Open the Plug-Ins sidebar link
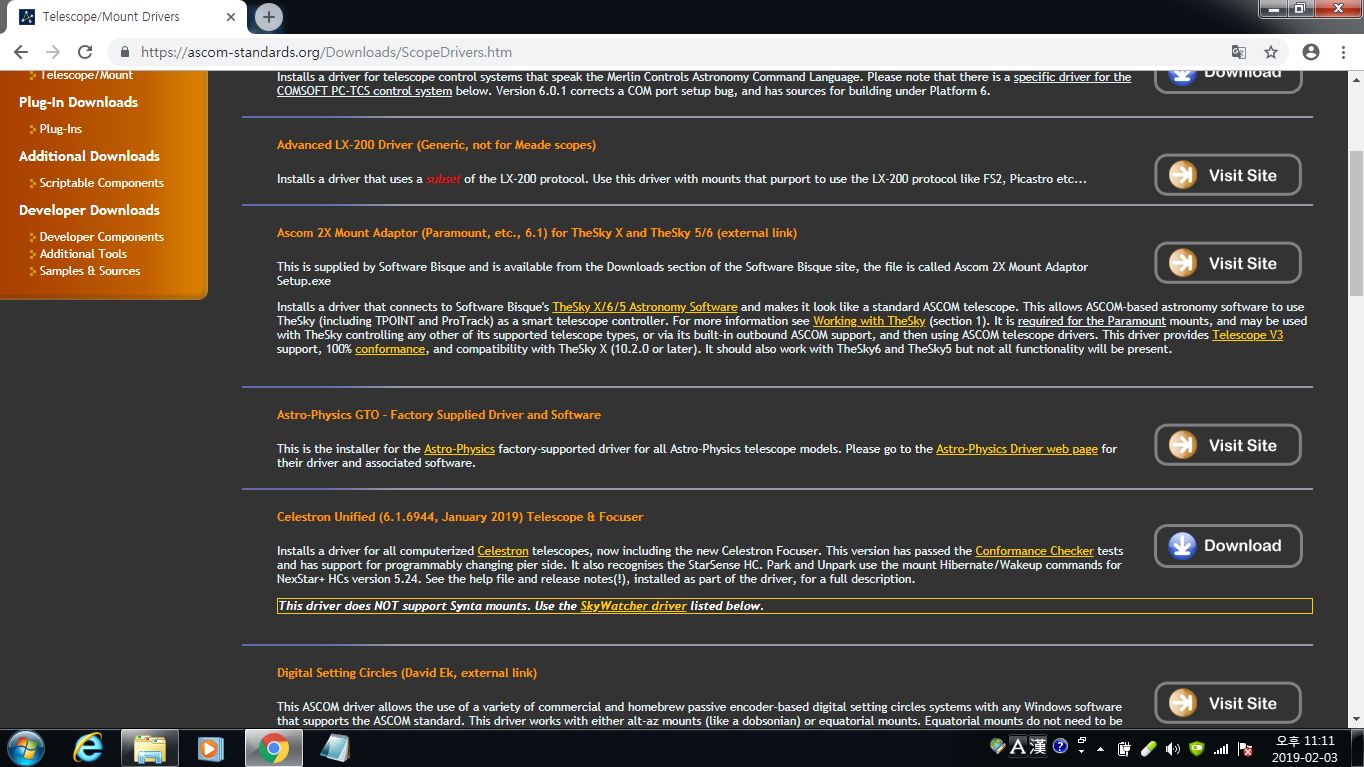1364x767 pixels. [x=60, y=129]
